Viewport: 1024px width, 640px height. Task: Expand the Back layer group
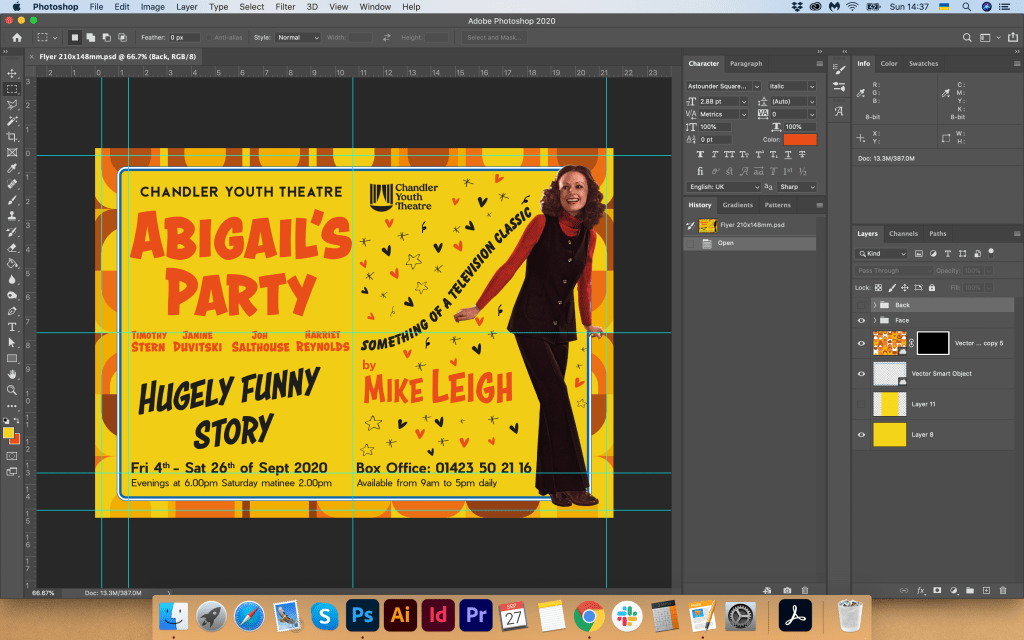(874, 305)
